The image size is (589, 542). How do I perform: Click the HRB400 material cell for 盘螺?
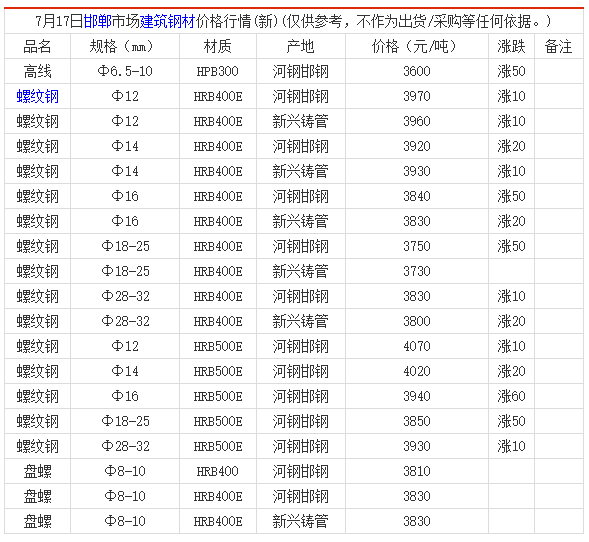(x=217, y=471)
